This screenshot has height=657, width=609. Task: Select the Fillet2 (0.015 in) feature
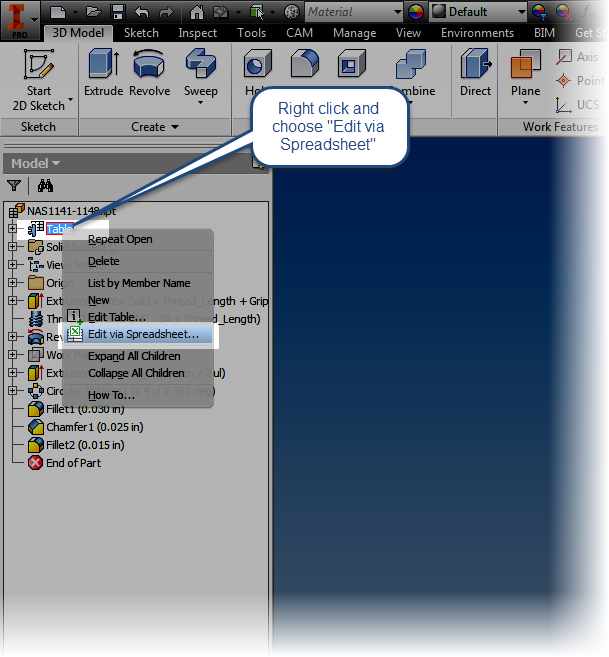(x=77, y=445)
